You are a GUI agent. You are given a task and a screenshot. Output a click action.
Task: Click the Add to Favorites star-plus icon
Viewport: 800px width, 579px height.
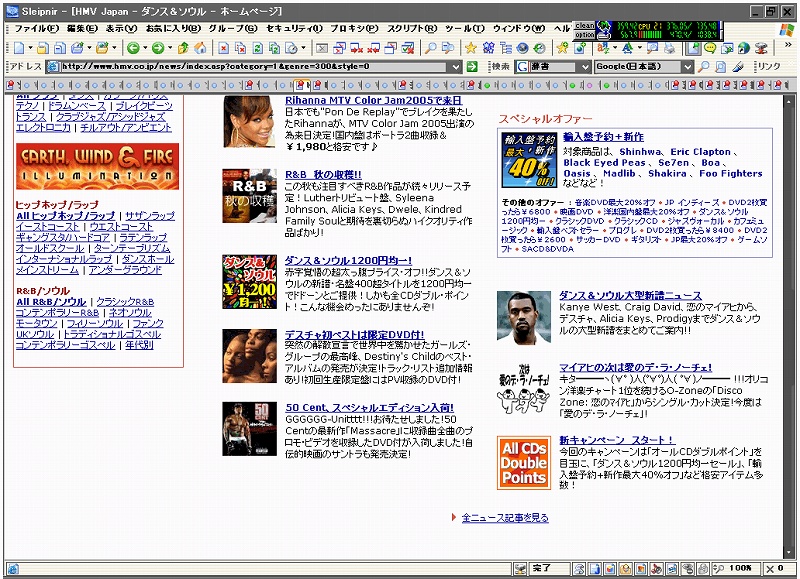pyautogui.click(x=562, y=48)
